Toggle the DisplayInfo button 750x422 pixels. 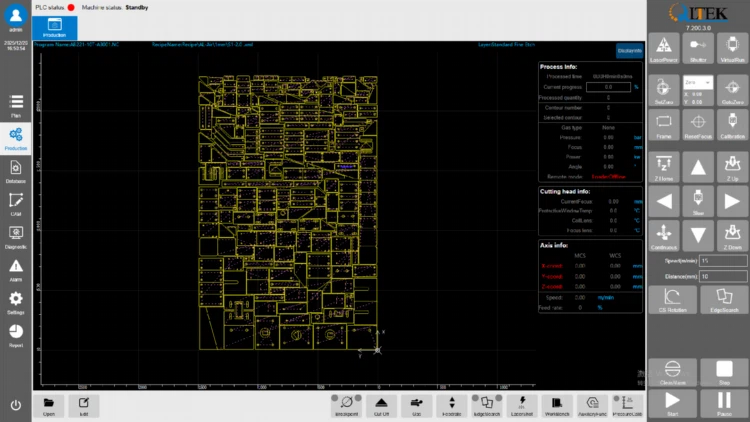pyautogui.click(x=629, y=51)
